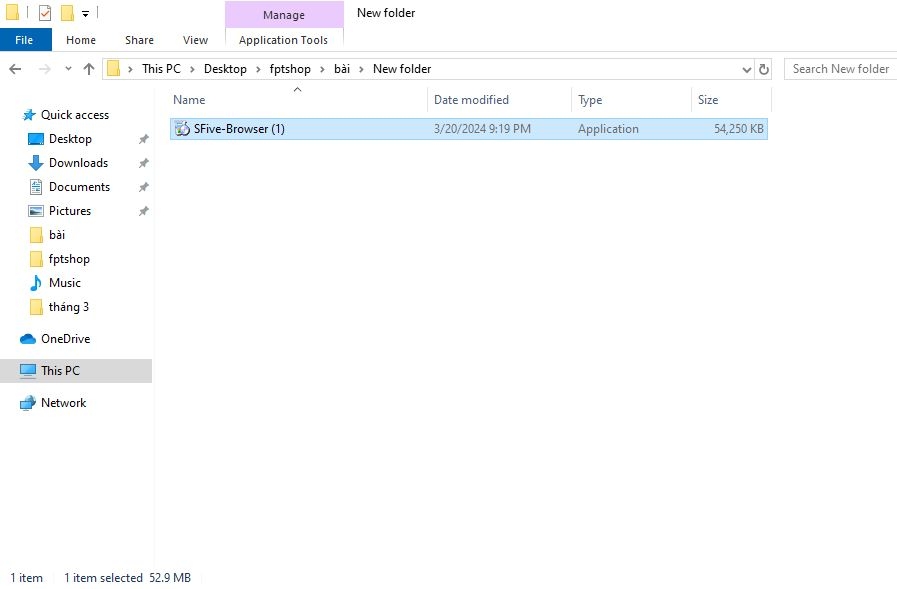Open the Share ribbon tab
The width and height of the screenshot is (897, 589).
click(139, 40)
